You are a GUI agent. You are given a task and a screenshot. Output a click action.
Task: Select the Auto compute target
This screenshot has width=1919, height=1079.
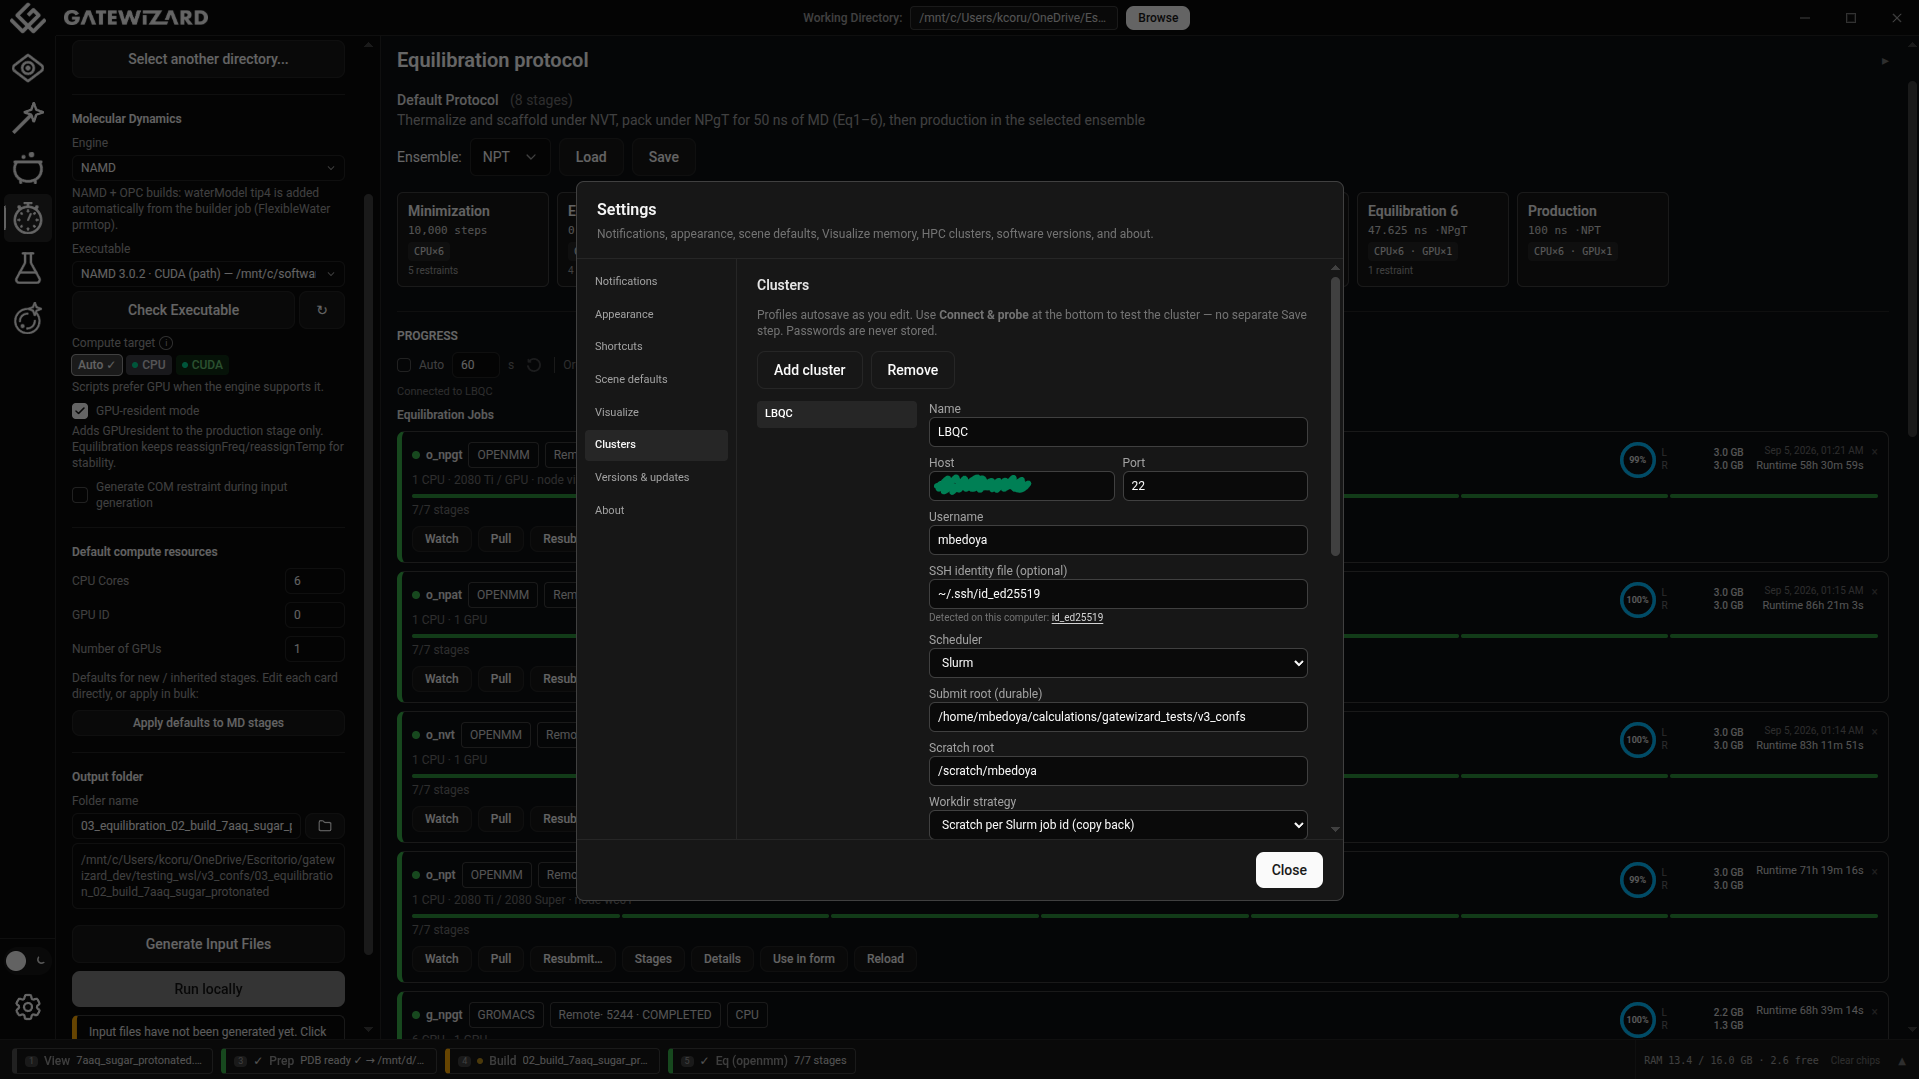[96, 365]
